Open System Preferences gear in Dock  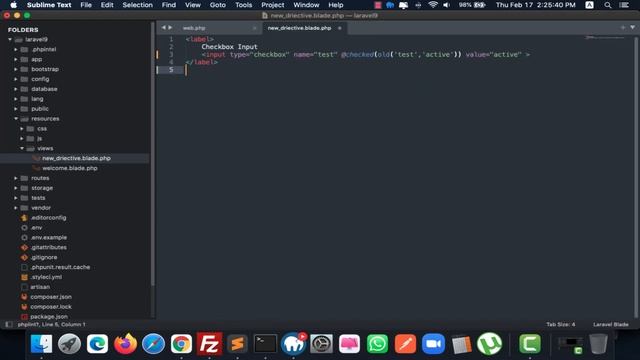click(x=321, y=344)
